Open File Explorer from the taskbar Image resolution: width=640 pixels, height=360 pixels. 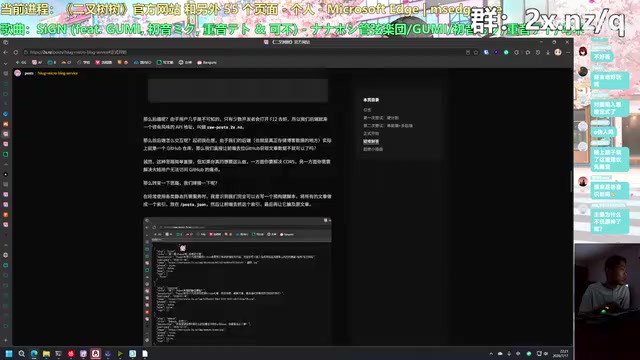pos(46,353)
